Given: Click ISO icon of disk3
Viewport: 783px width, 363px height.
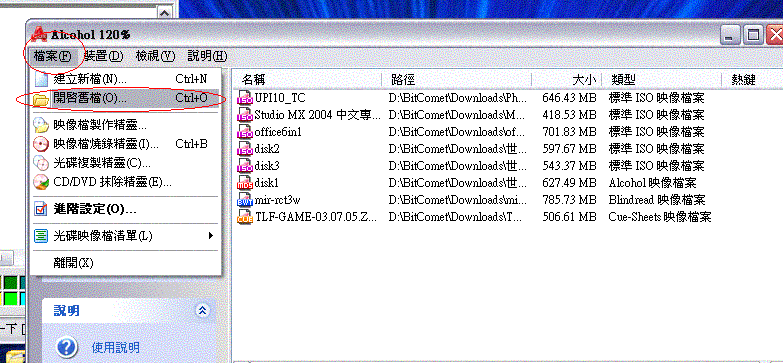Looking at the screenshot, I should (x=245, y=166).
